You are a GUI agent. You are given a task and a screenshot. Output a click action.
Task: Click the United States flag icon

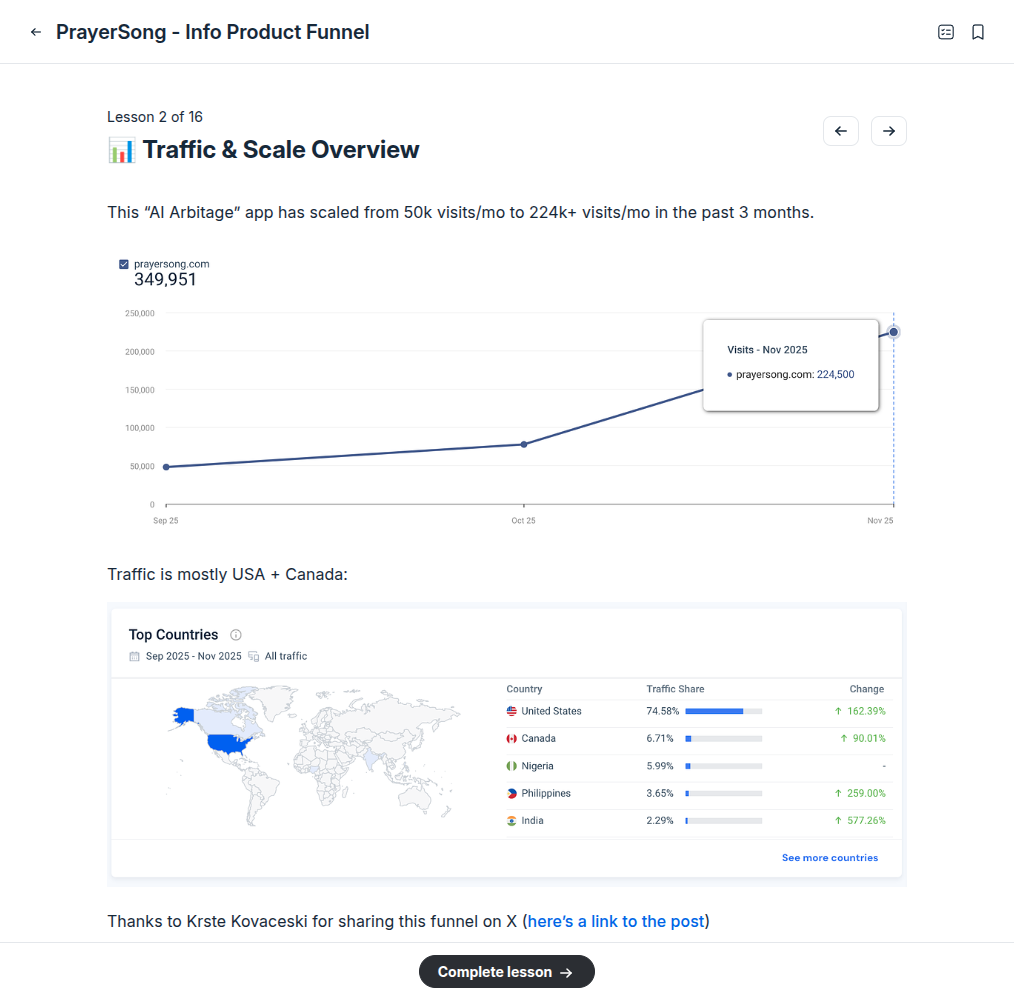point(512,711)
